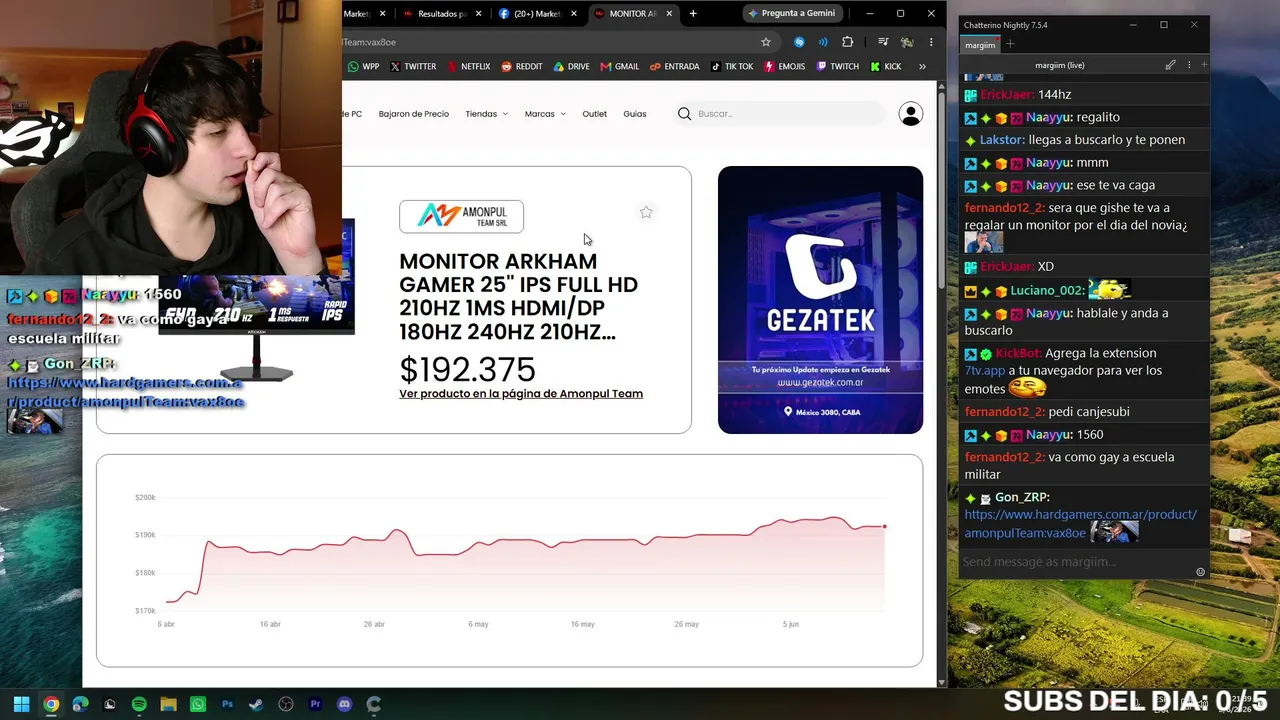Open the EMOJIS bookmark
1280x720 pixels.
tap(785, 67)
